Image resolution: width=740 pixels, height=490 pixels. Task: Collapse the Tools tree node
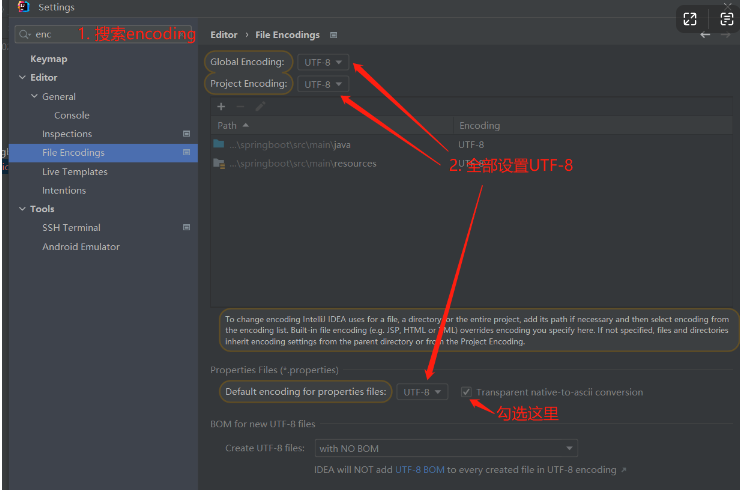22,209
